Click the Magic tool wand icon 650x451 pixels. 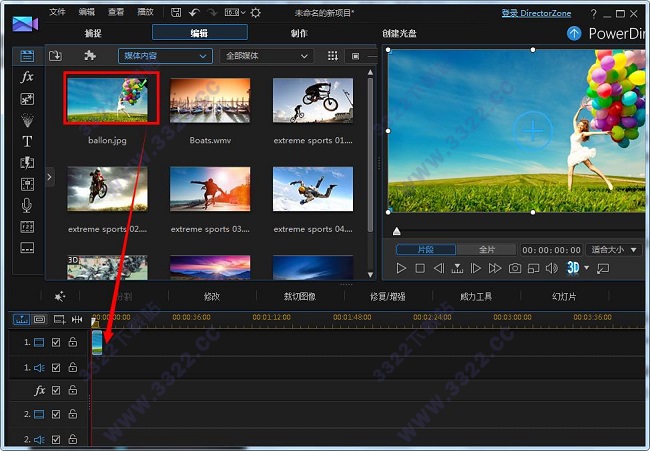[x=60, y=296]
